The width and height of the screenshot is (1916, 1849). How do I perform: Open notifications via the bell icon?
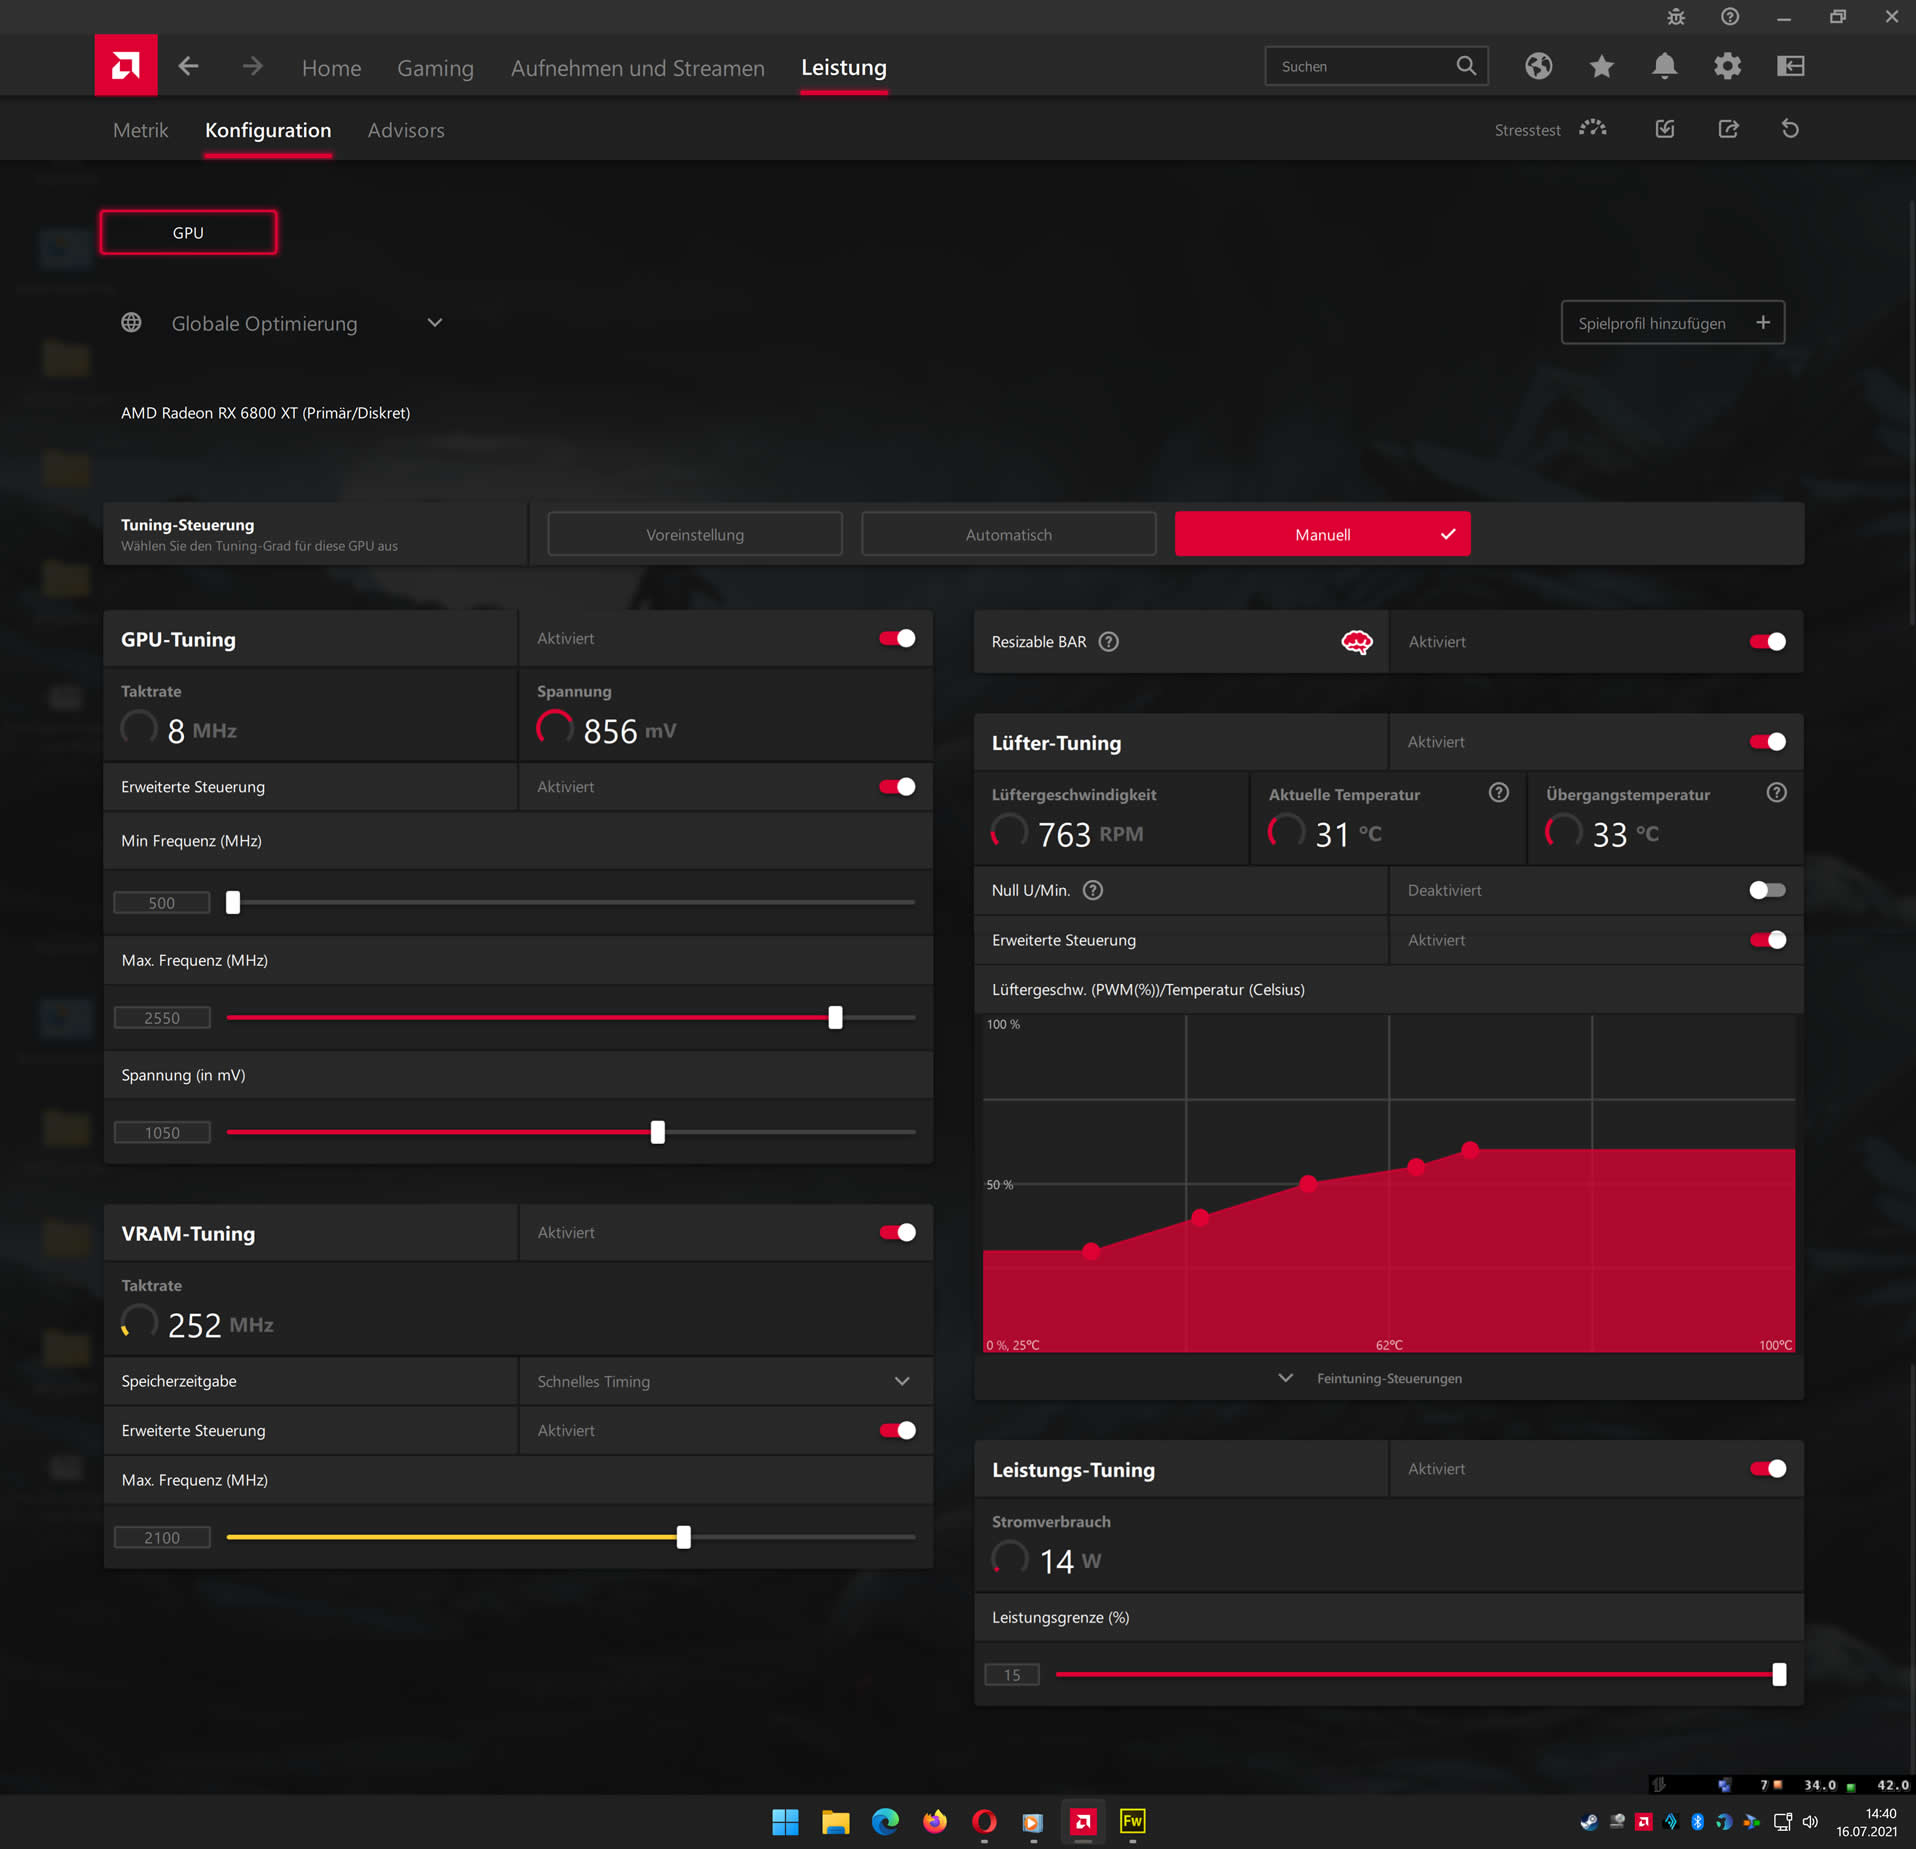coord(1664,65)
